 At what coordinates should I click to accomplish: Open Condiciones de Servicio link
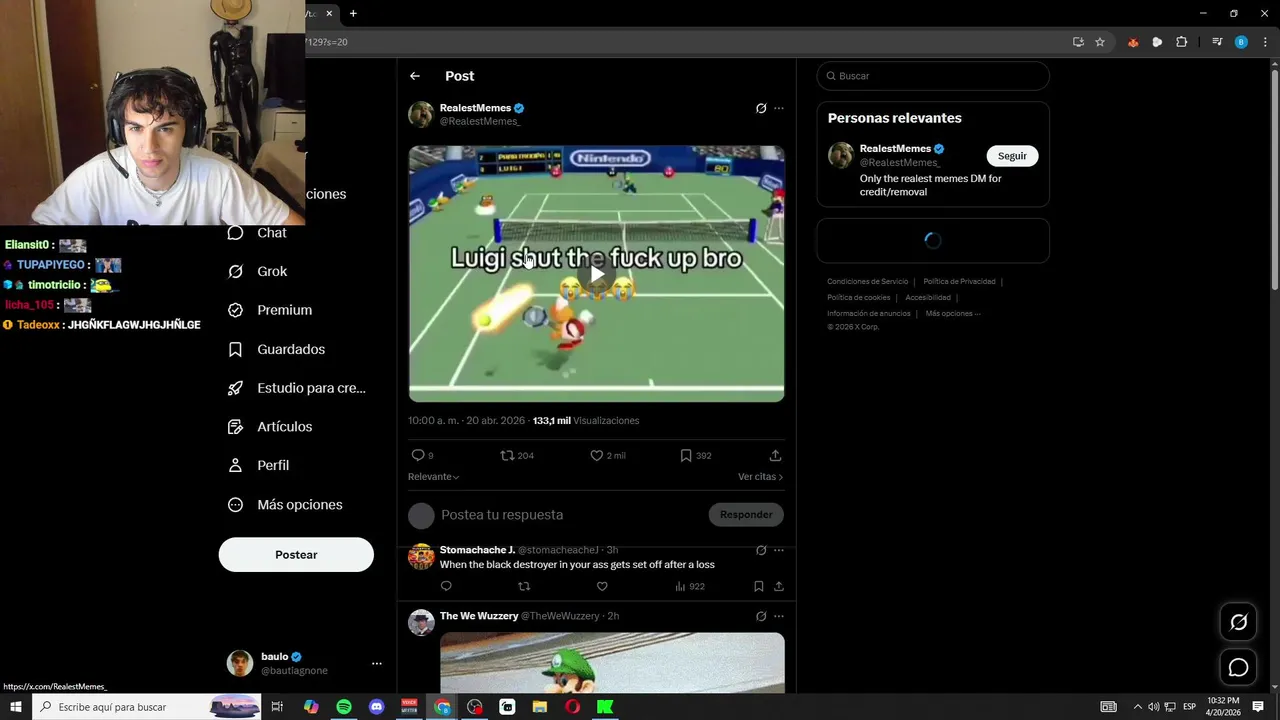coord(867,282)
